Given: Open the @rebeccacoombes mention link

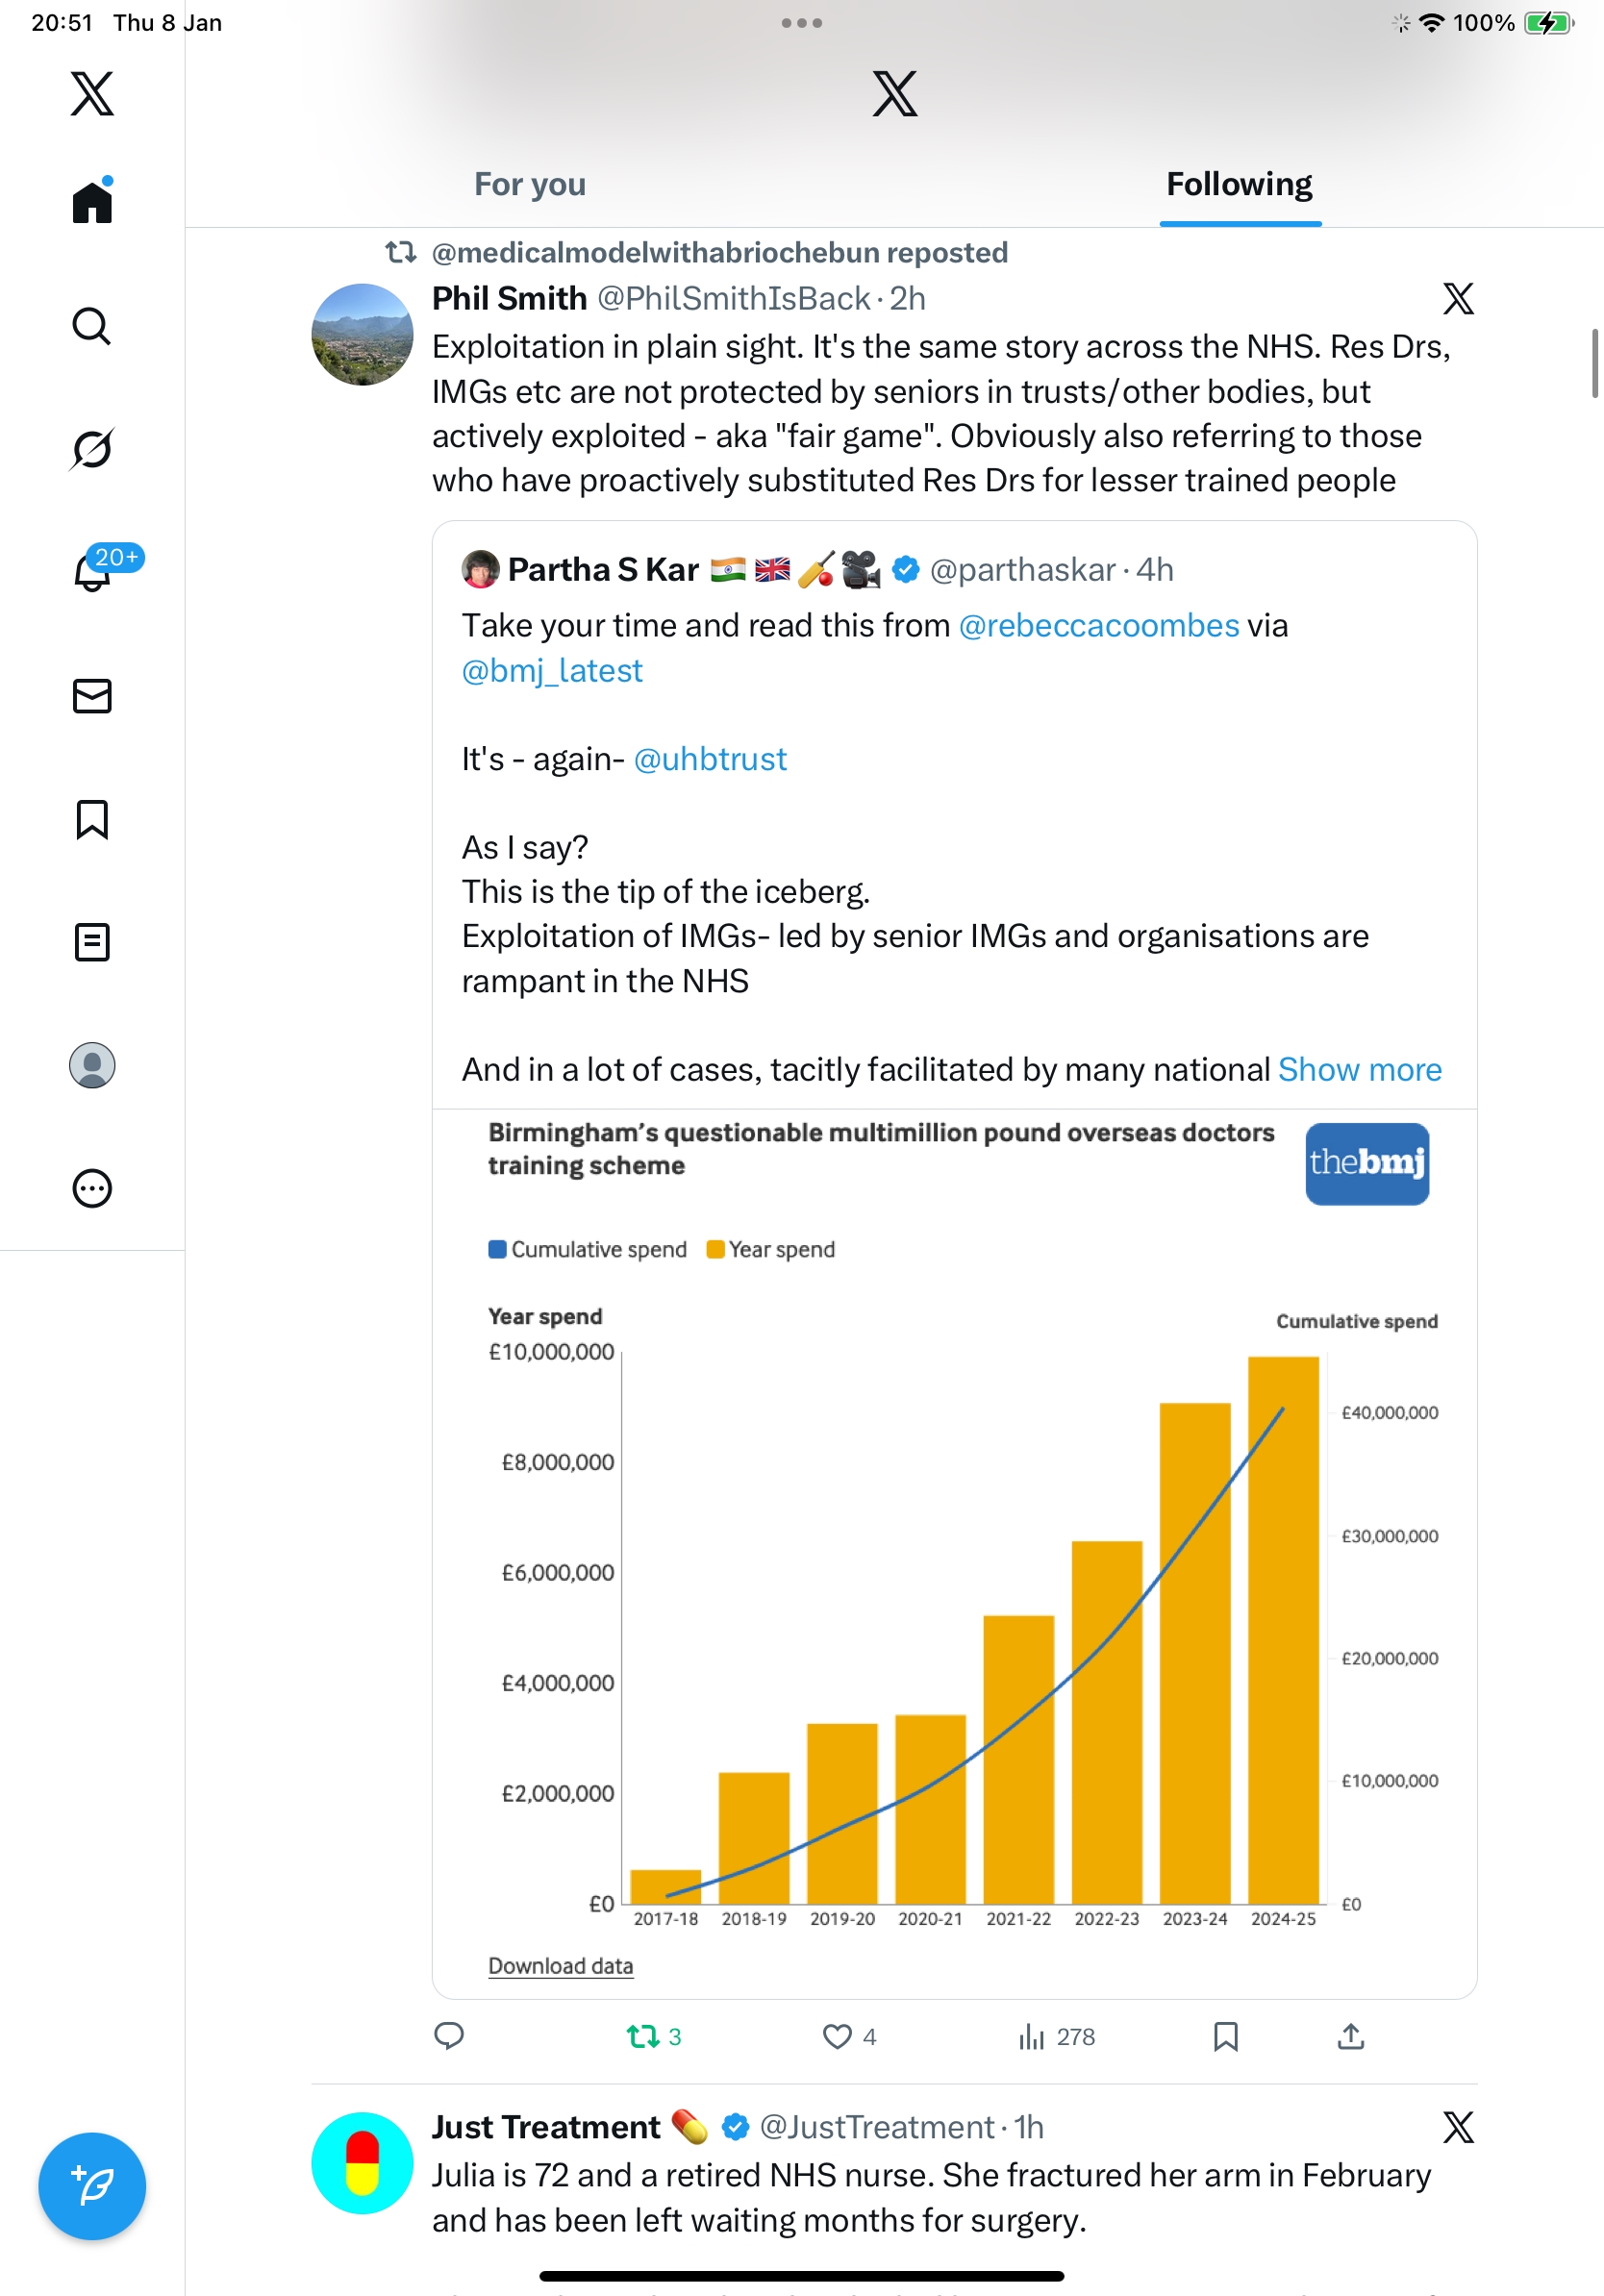Looking at the screenshot, I should 1098,626.
